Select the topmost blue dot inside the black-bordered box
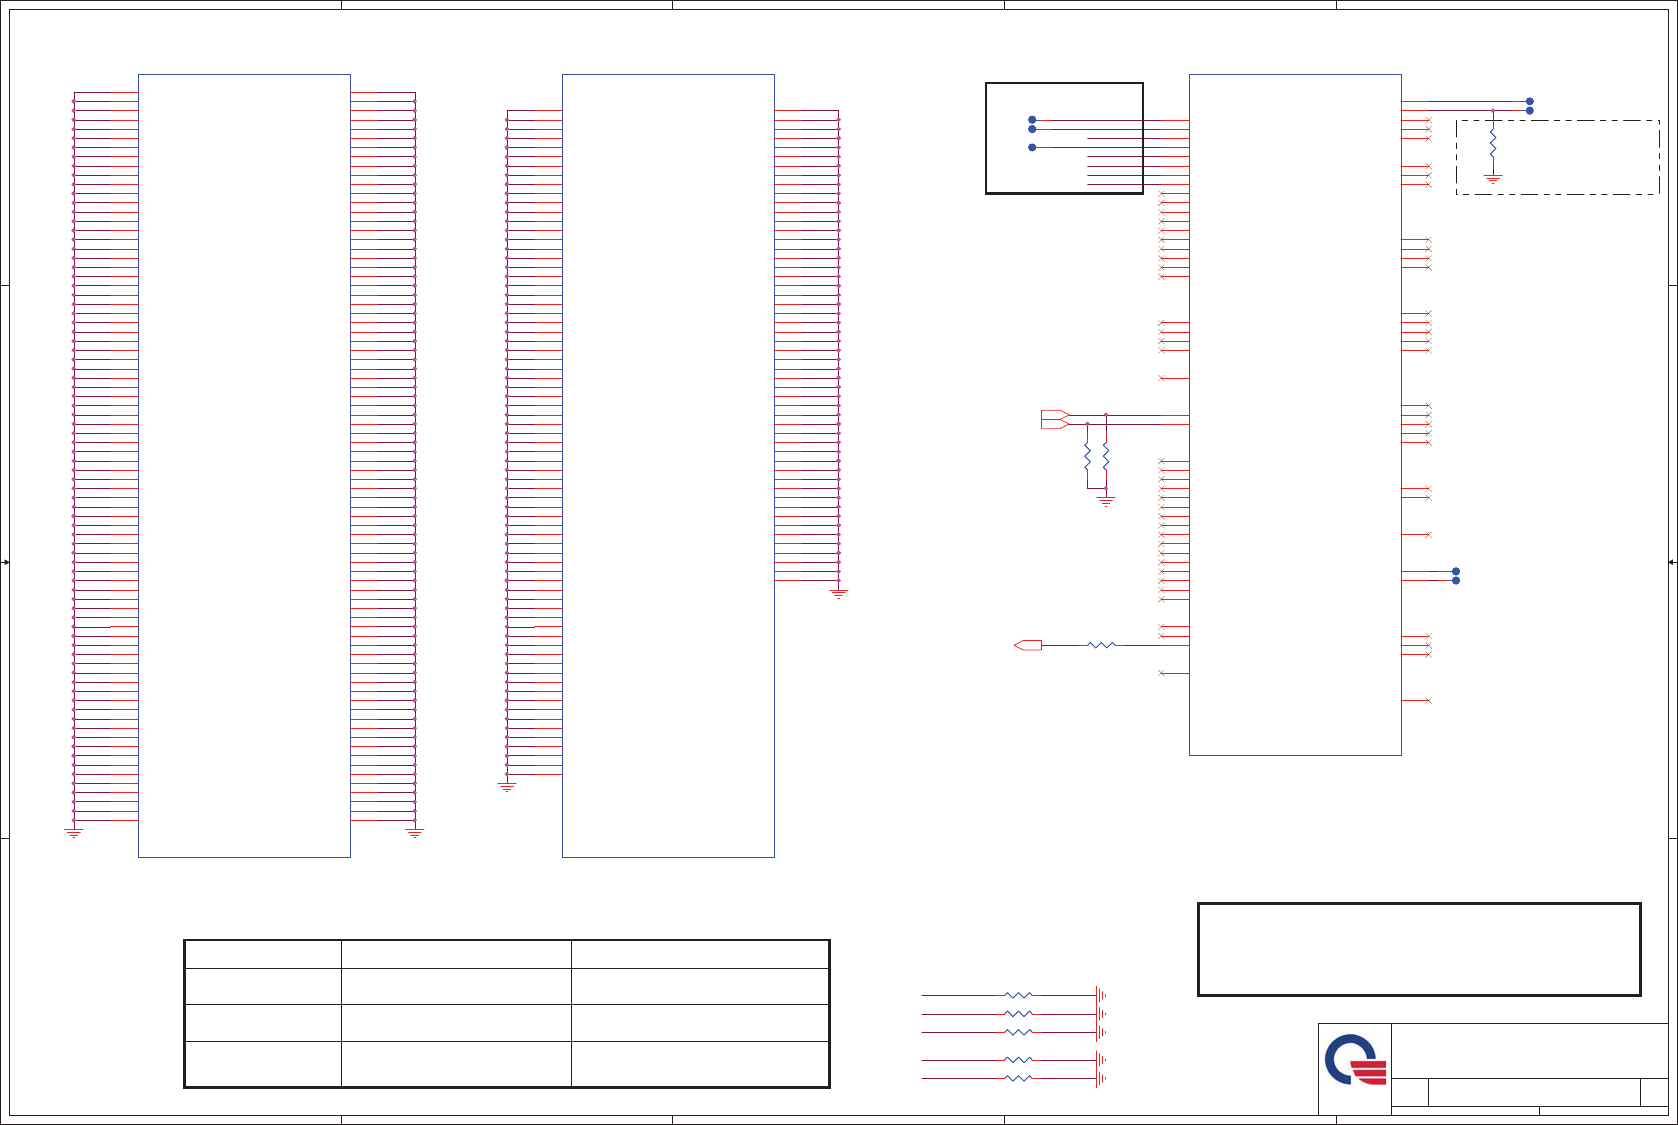 (x=1032, y=120)
